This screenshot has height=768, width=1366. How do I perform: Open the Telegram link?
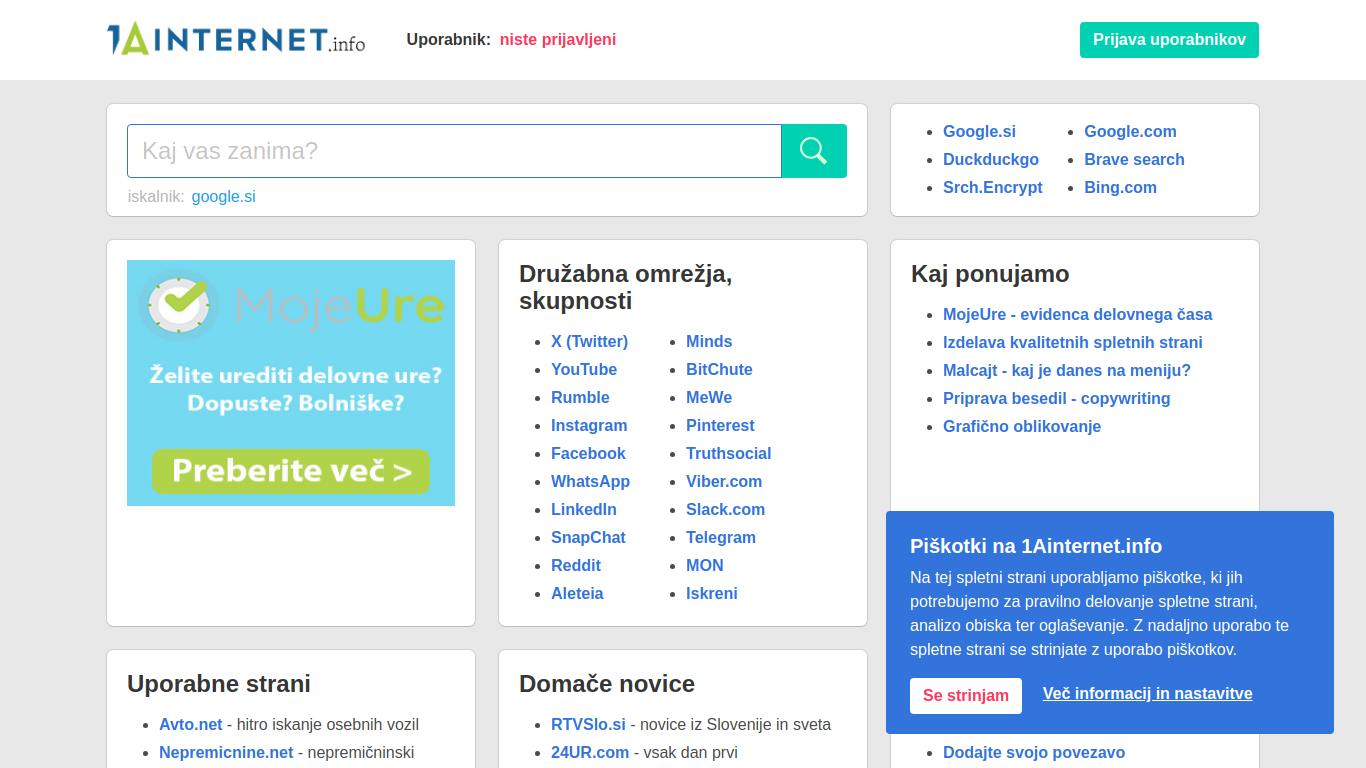point(721,538)
